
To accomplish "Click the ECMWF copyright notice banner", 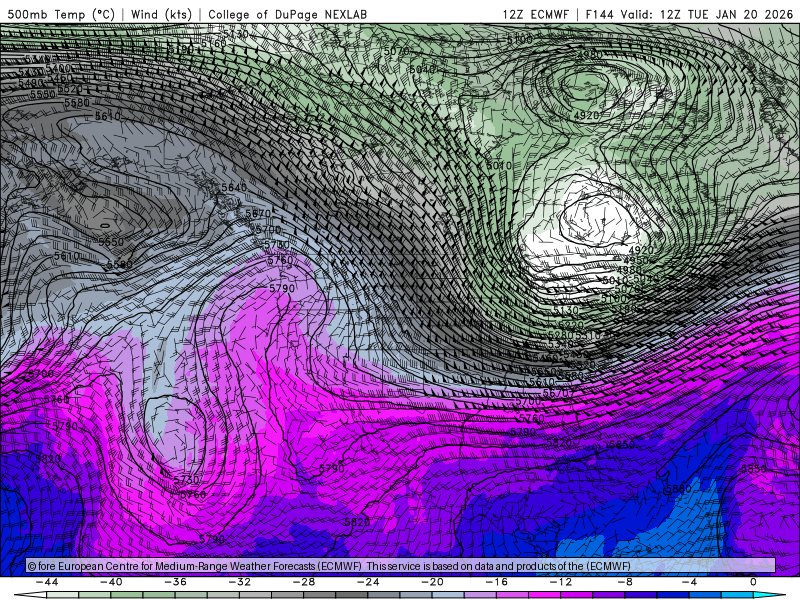I will coord(401,566).
